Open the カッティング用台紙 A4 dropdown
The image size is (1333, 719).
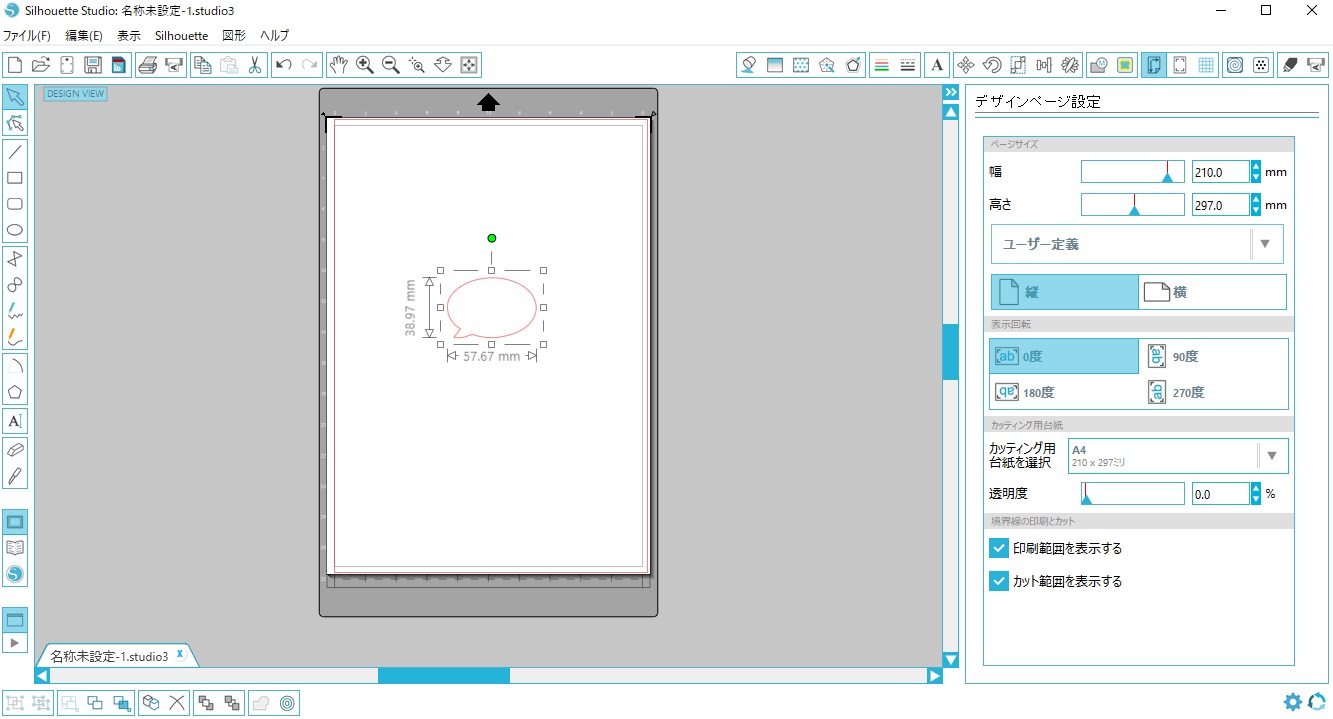point(1272,456)
